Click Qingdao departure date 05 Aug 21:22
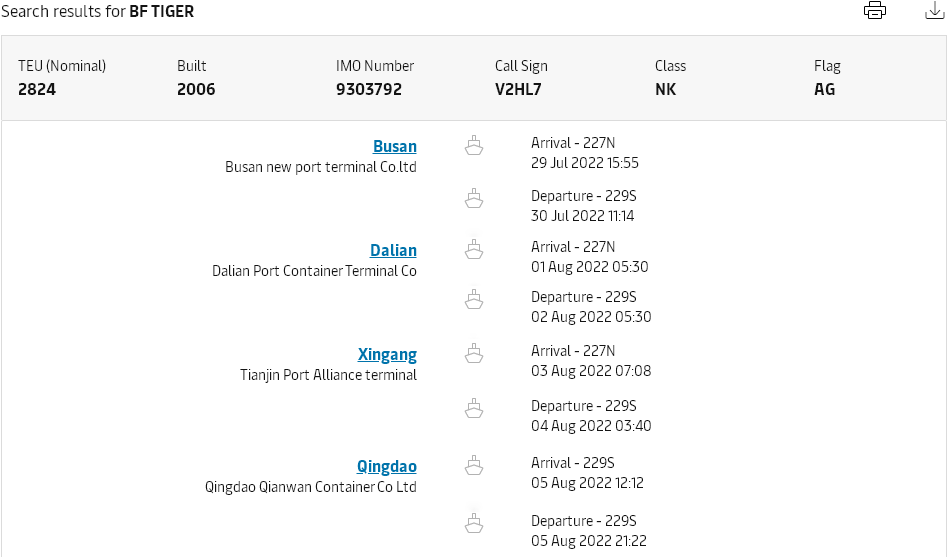This screenshot has width=947, height=557. click(588, 541)
